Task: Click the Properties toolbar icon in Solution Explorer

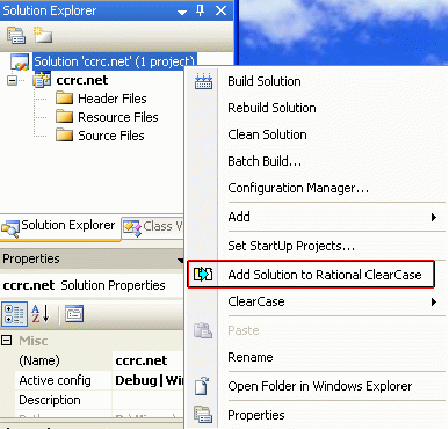Action: 16,36
